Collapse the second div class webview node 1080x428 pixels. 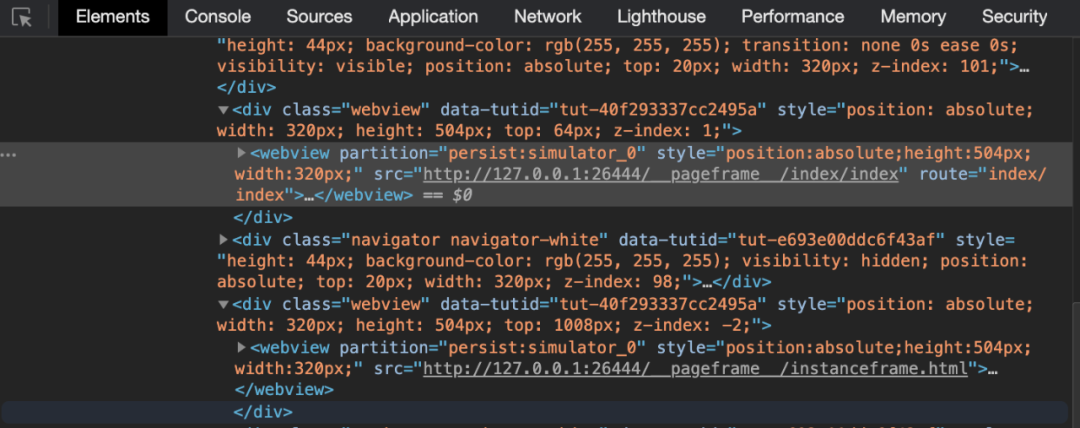point(223,303)
